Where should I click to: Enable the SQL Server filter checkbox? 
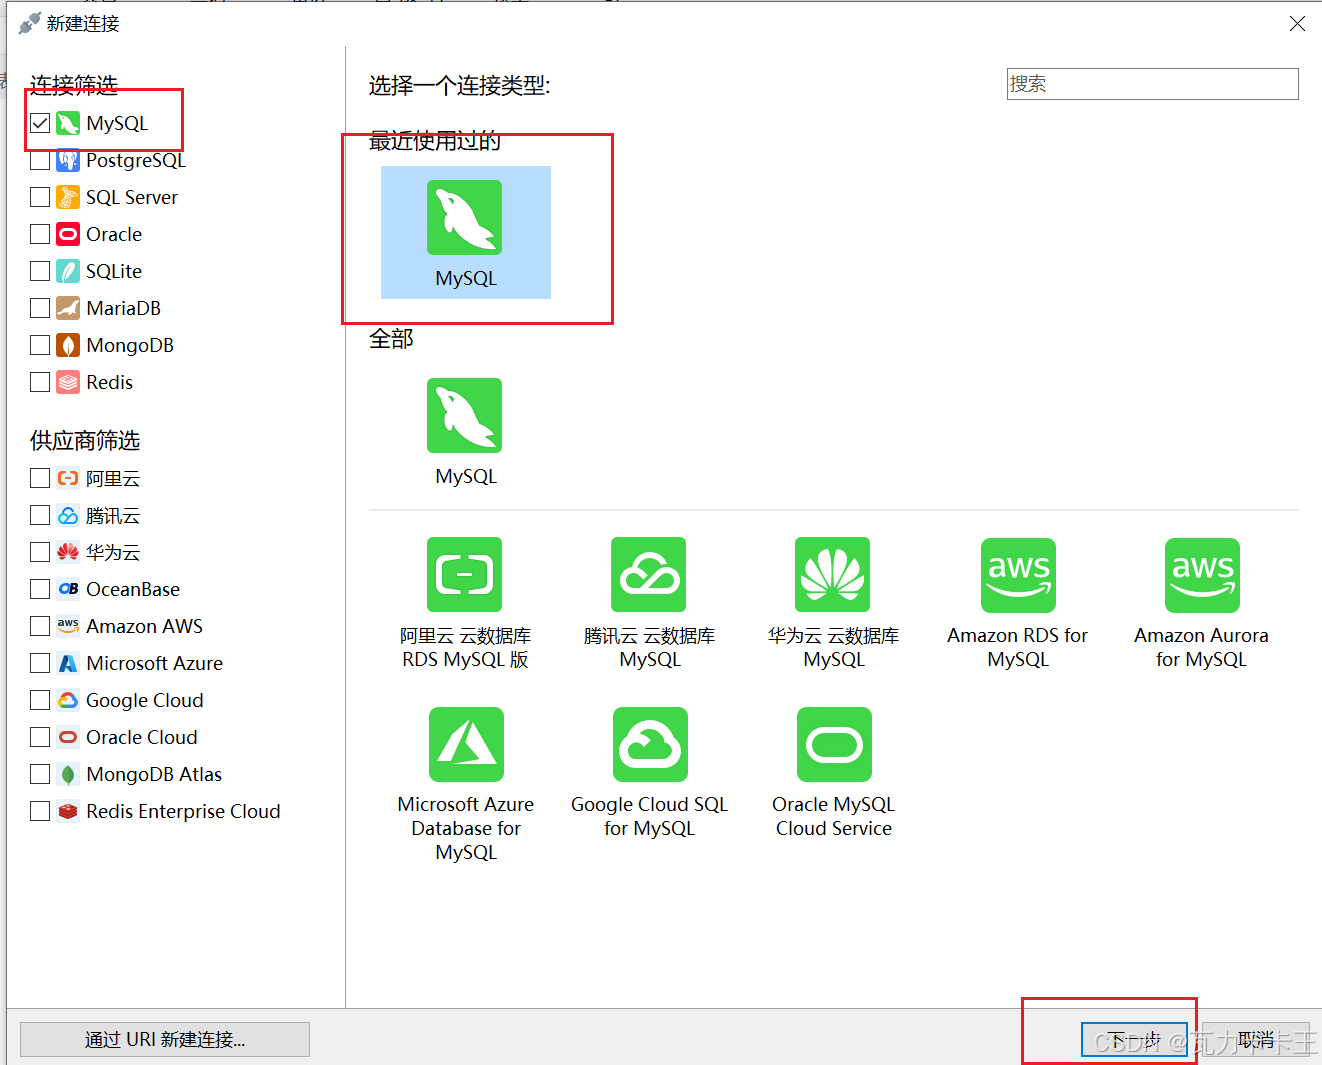pos(40,197)
